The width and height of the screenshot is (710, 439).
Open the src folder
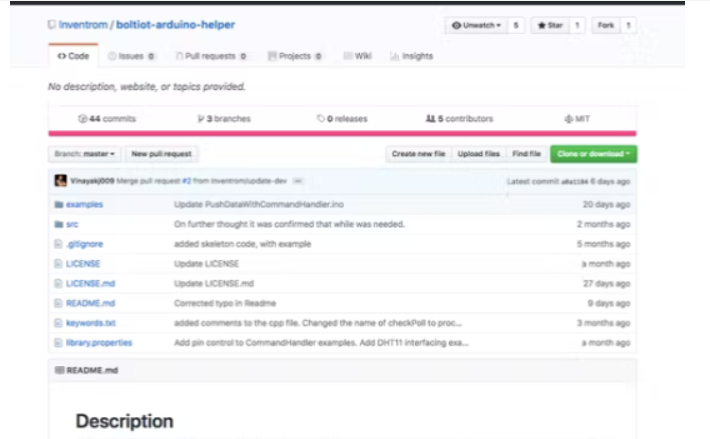coord(72,224)
